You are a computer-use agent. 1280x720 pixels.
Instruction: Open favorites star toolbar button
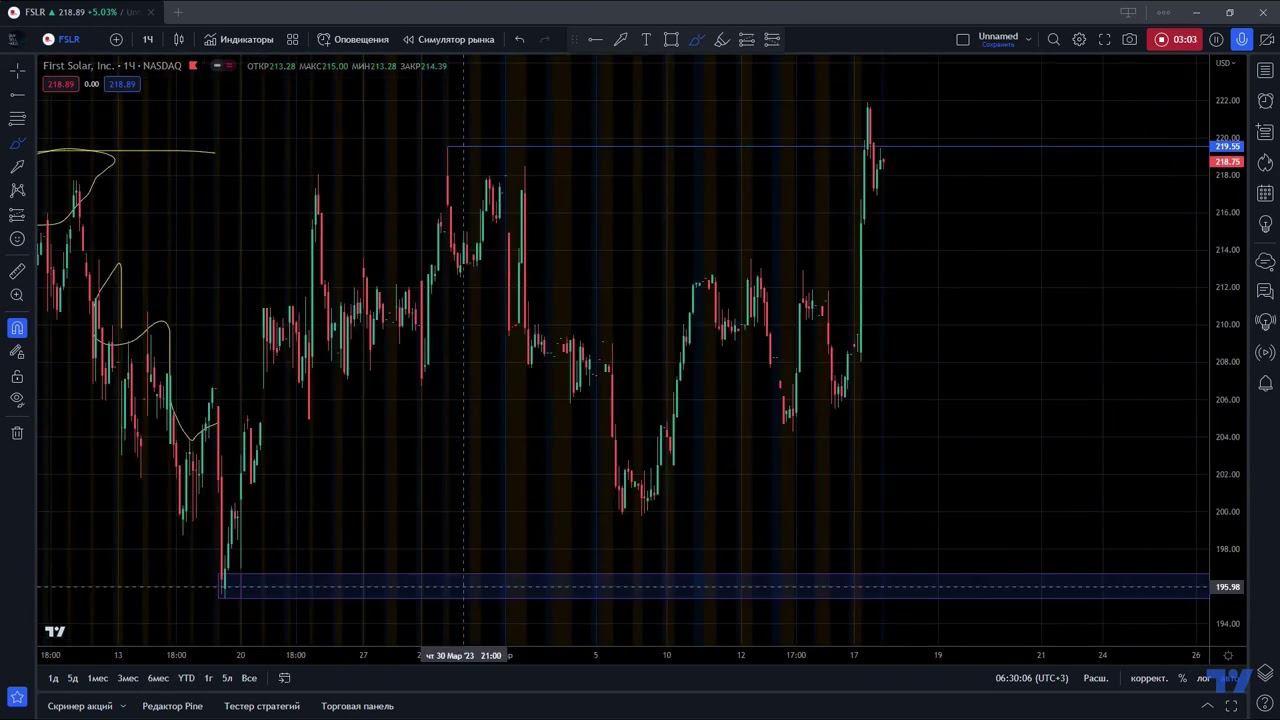(17, 696)
